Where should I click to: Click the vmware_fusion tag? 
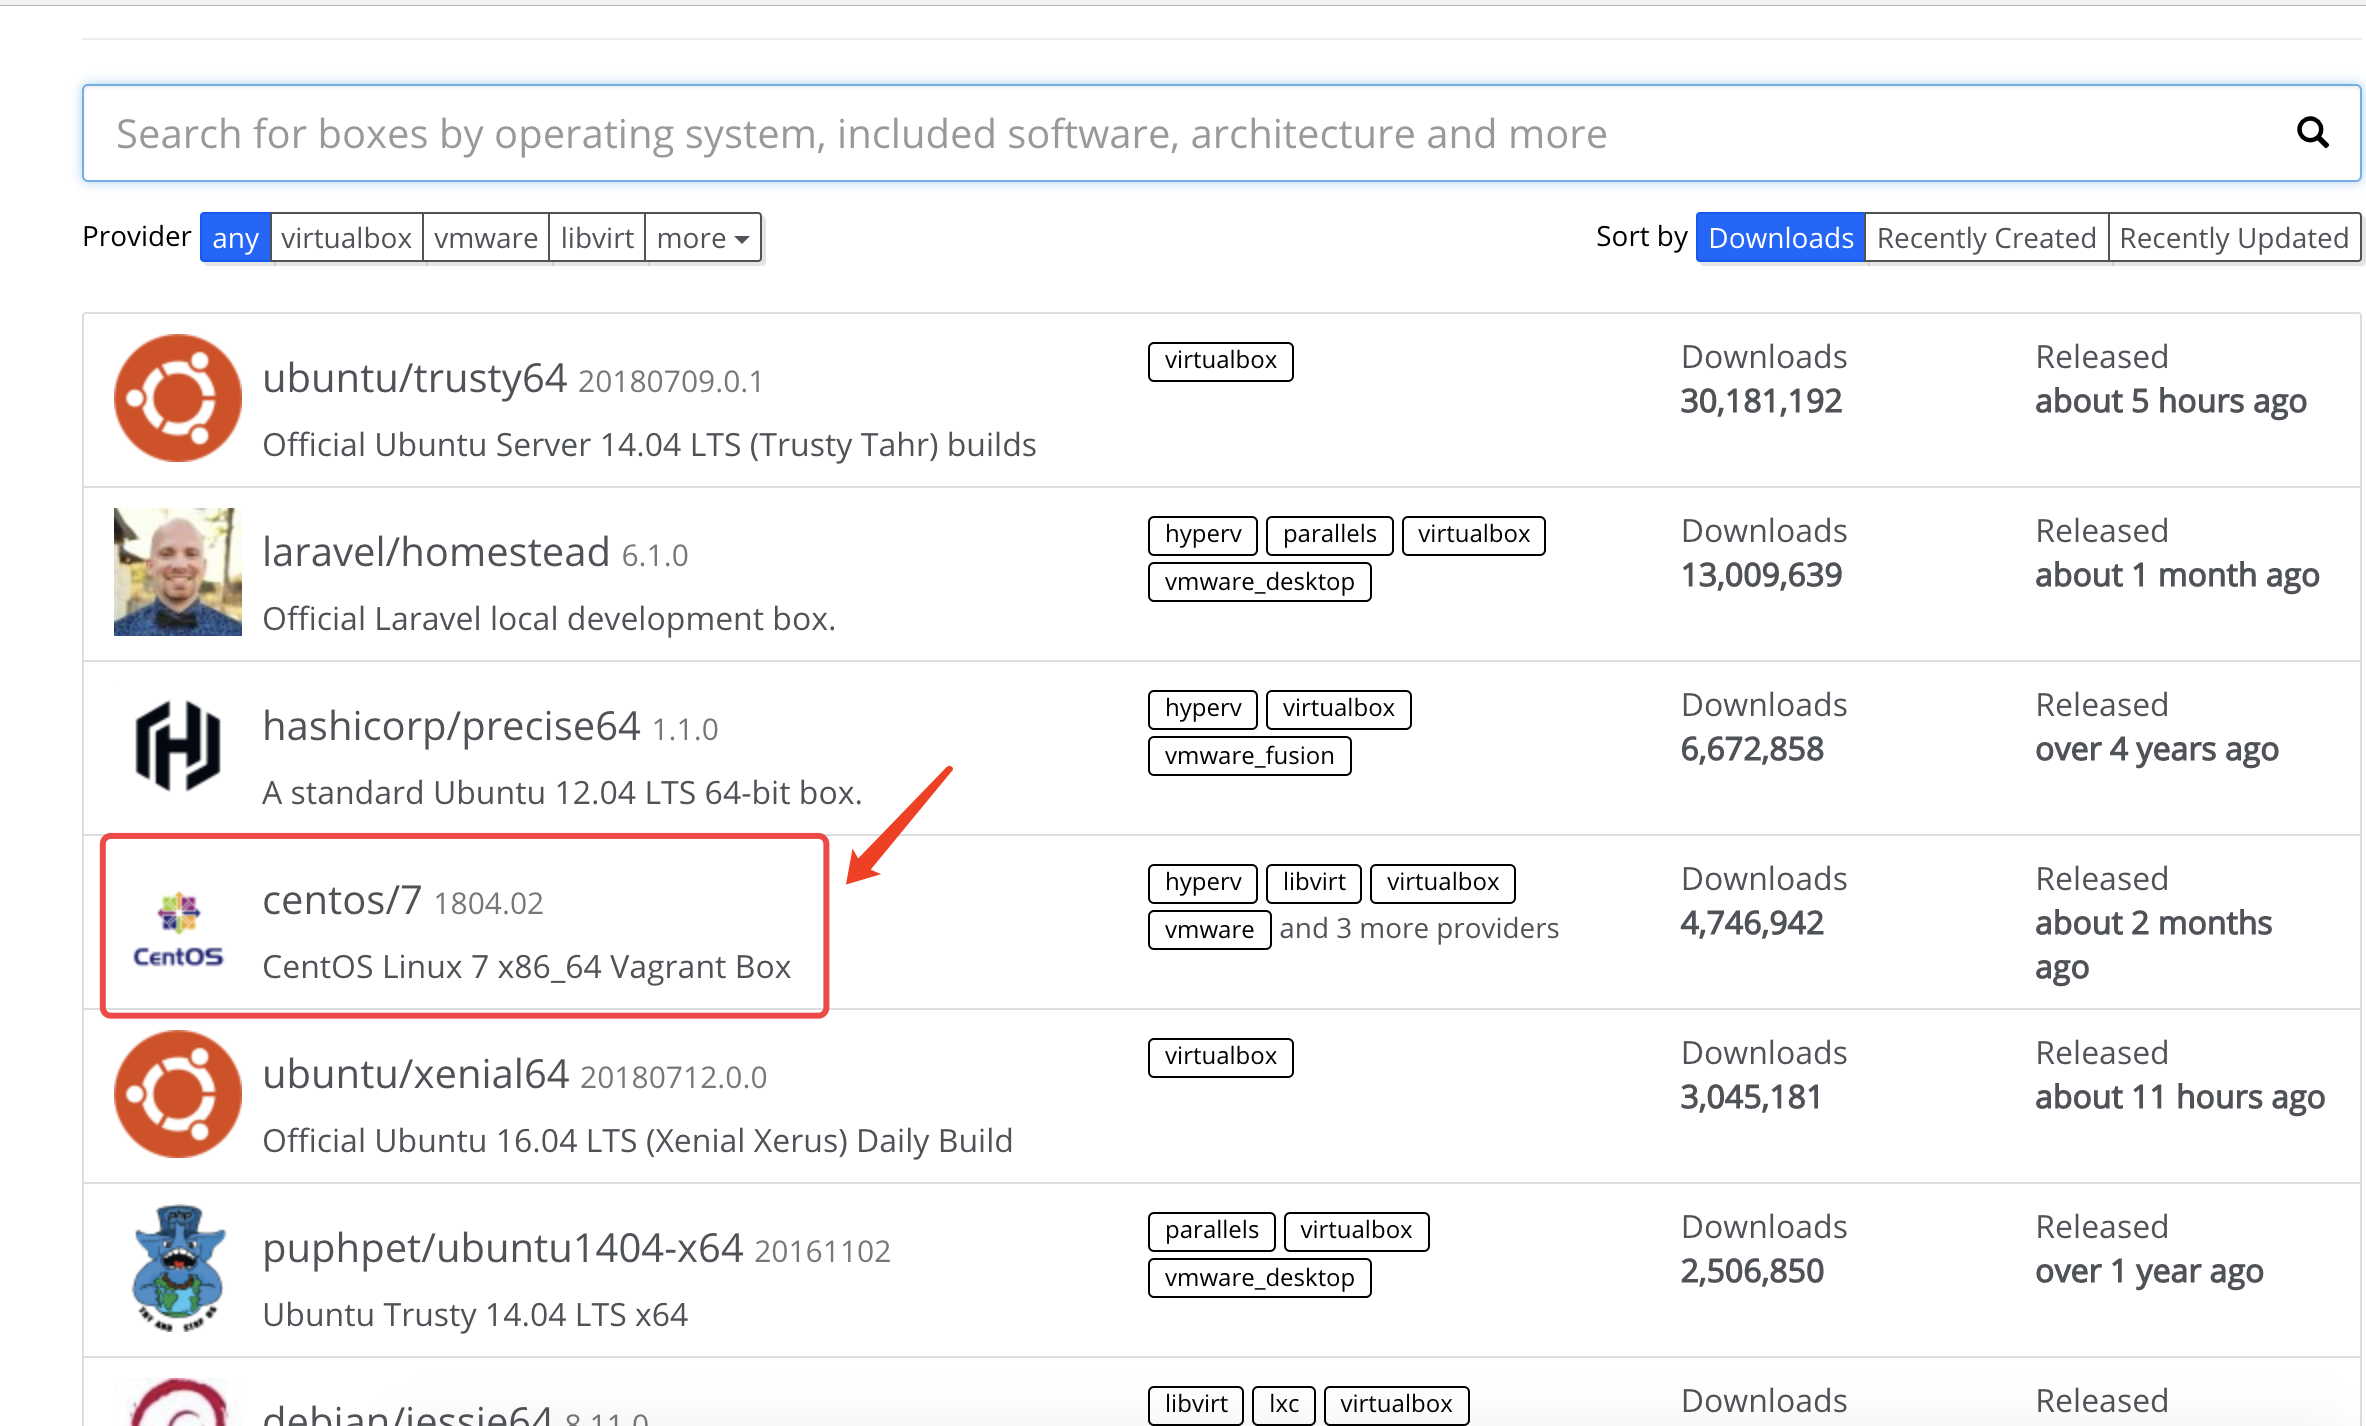coord(1249,756)
